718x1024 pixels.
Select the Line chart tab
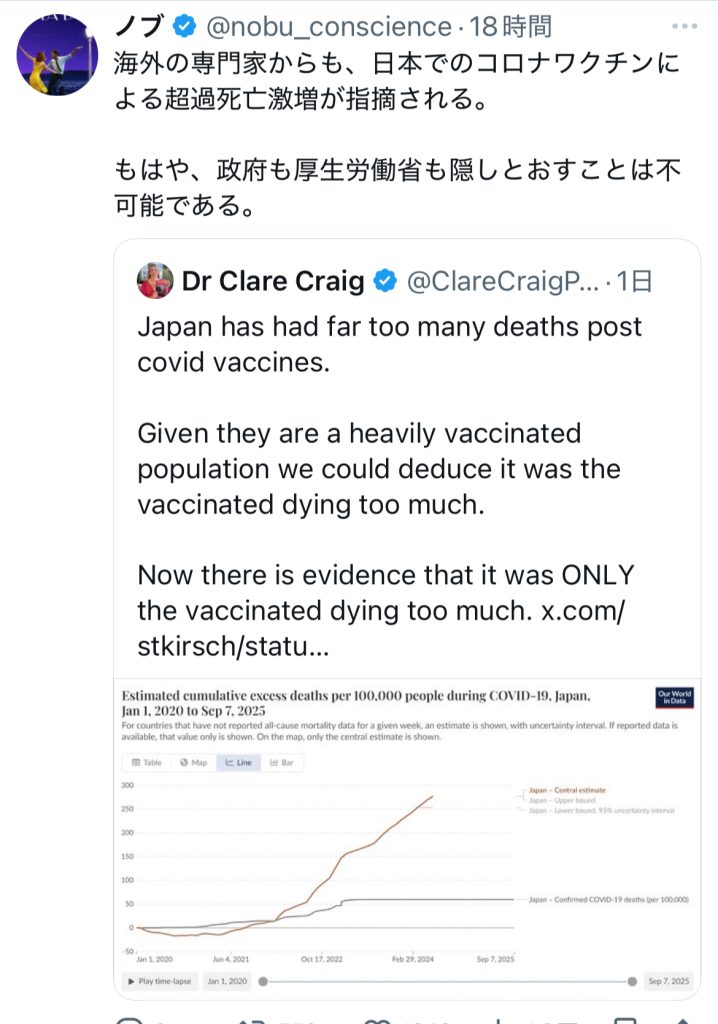pyautogui.click(x=239, y=762)
